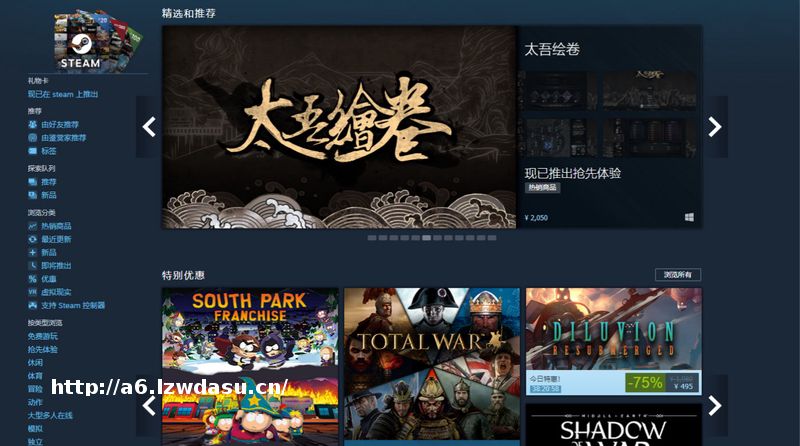Open the South Park Franchise offer thumbnail
Image resolution: width=800 pixels, height=446 pixels.
(x=250, y=366)
